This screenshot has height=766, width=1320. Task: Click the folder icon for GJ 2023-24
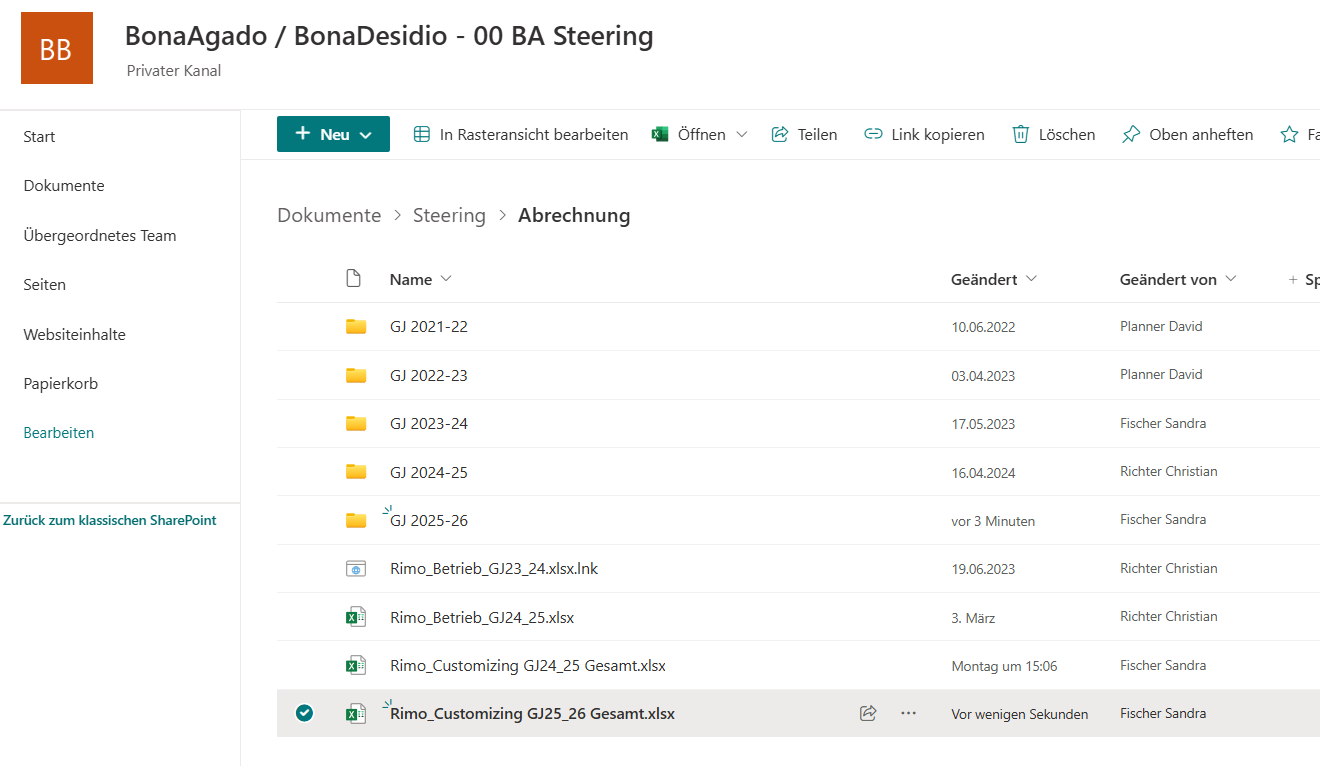(x=356, y=423)
